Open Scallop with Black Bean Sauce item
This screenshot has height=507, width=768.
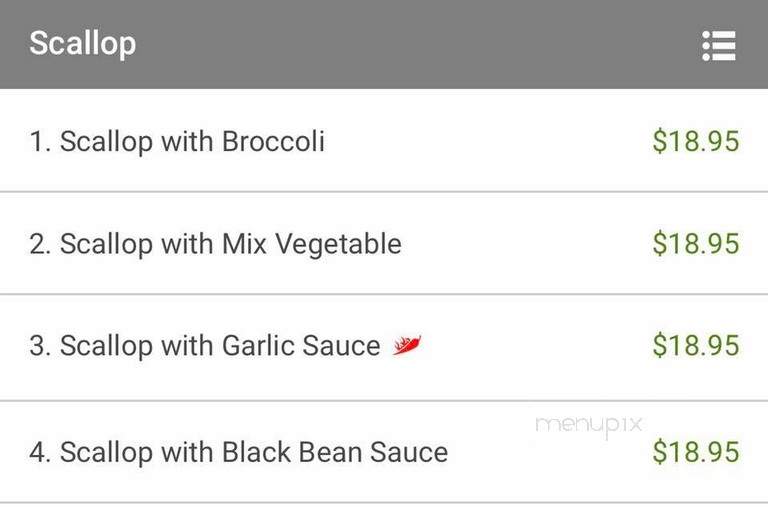(254, 452)
